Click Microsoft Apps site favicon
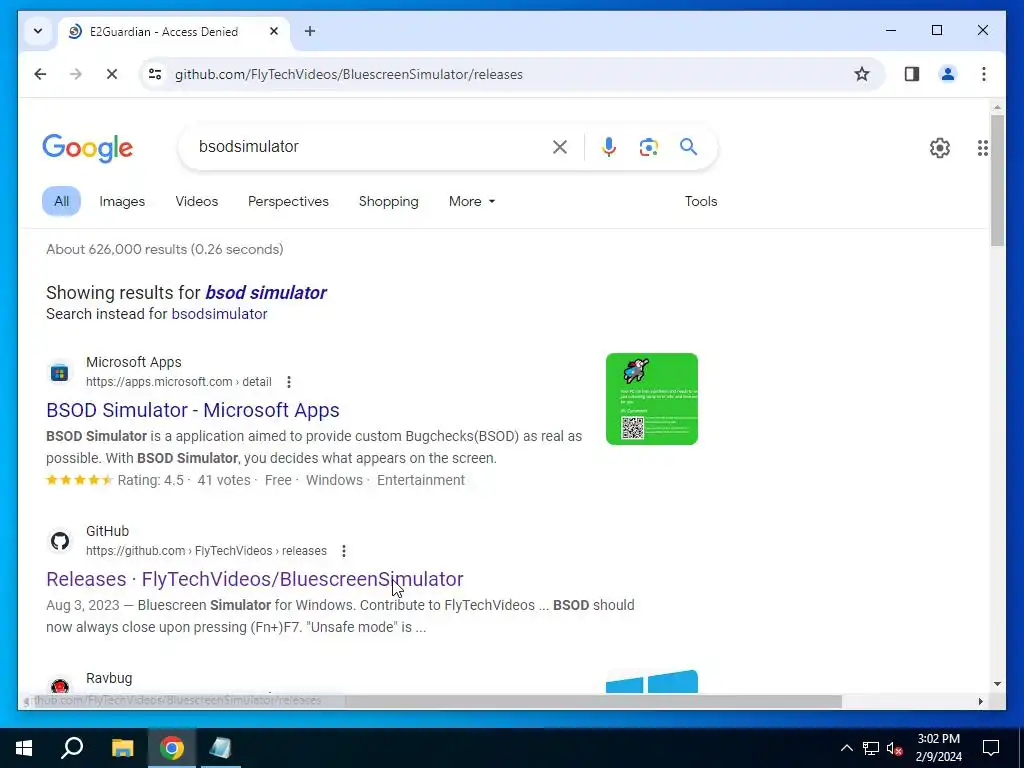The height and width of the screenshot is (768, 1024). click(x=59, y=373)
